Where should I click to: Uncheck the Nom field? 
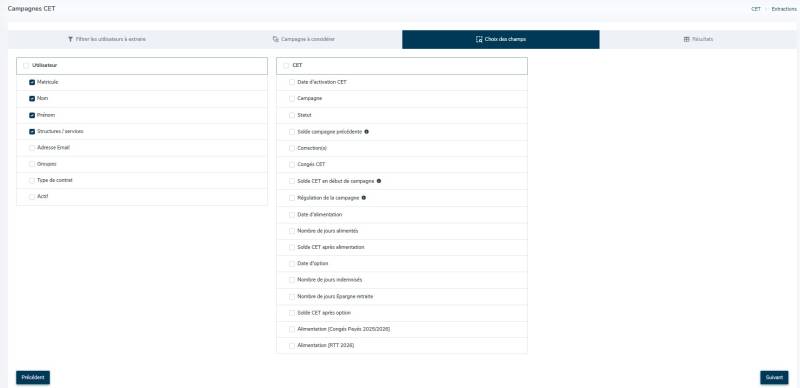tap(32, 99)
